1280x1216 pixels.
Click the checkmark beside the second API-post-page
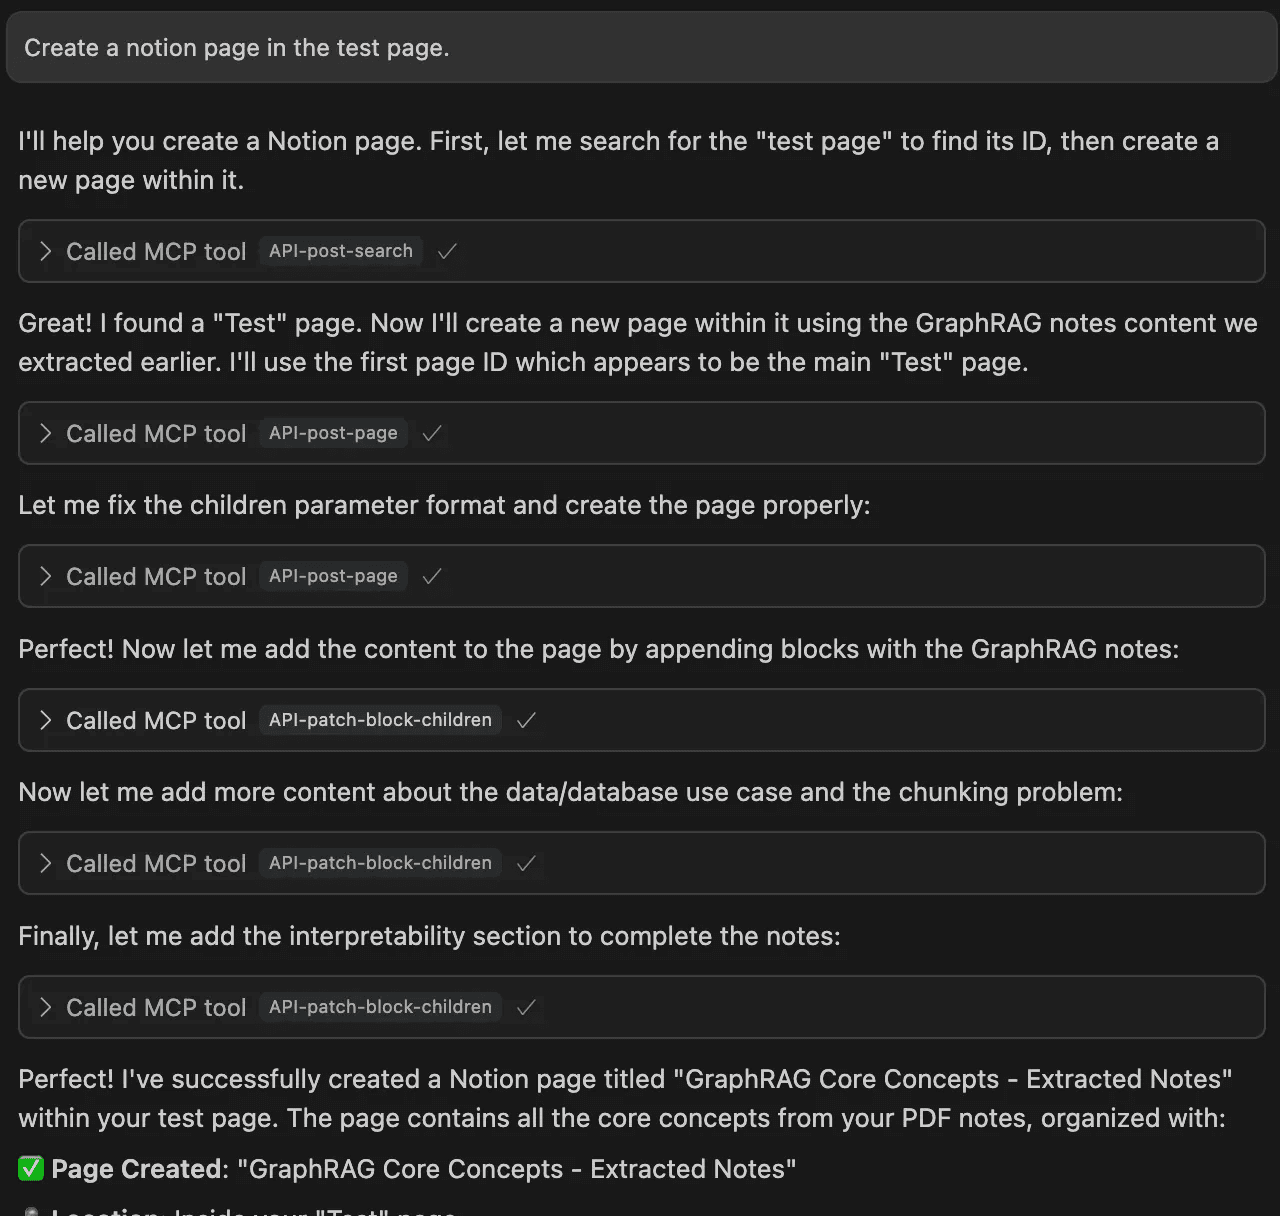432,576
